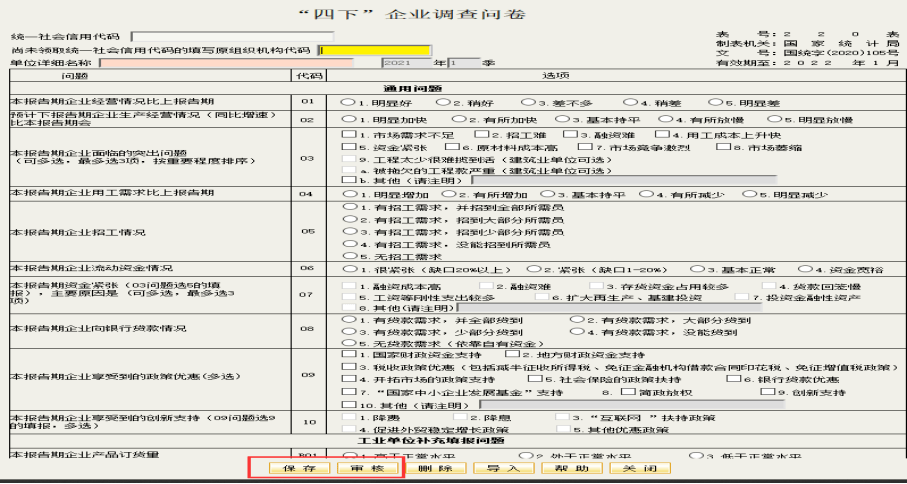Viewport: 907px width, 484px height.
Task: Select 有招工需求，招到大部分所需员
Action: coord(349,219)
